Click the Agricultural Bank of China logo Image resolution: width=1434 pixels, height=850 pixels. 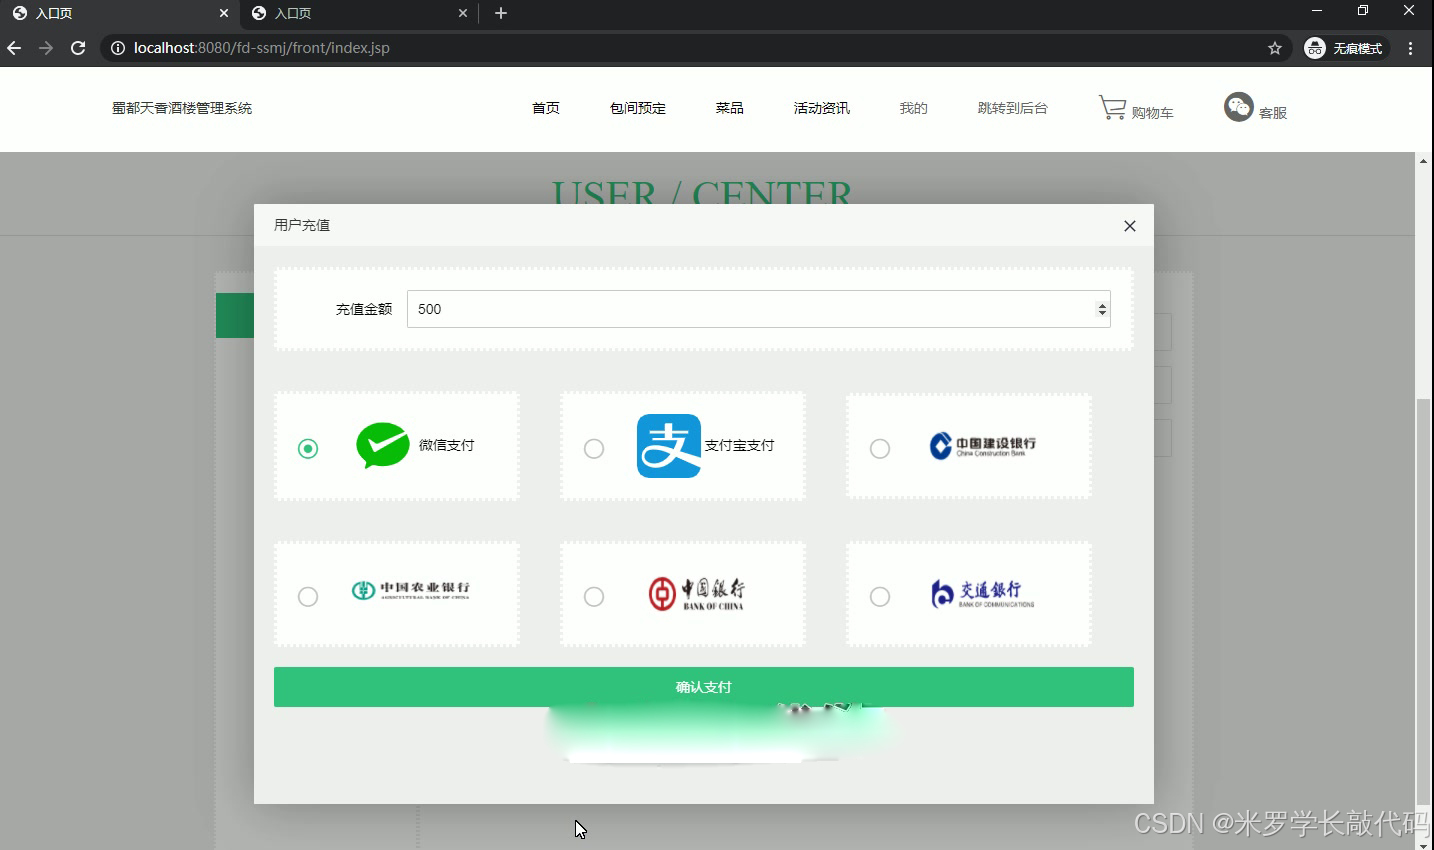[x=412, y=591]
